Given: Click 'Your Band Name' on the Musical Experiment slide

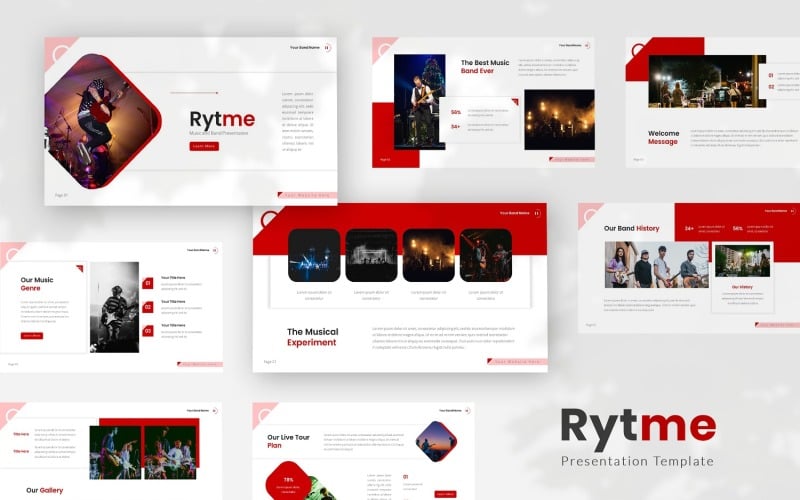Looking at the screenshot, I should pyautogui.click(x=514, y=213).
